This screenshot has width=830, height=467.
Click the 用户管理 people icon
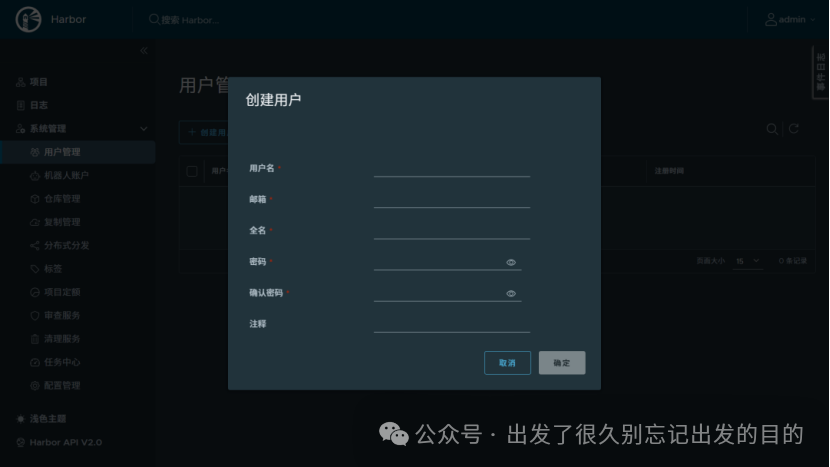[35, 152]
